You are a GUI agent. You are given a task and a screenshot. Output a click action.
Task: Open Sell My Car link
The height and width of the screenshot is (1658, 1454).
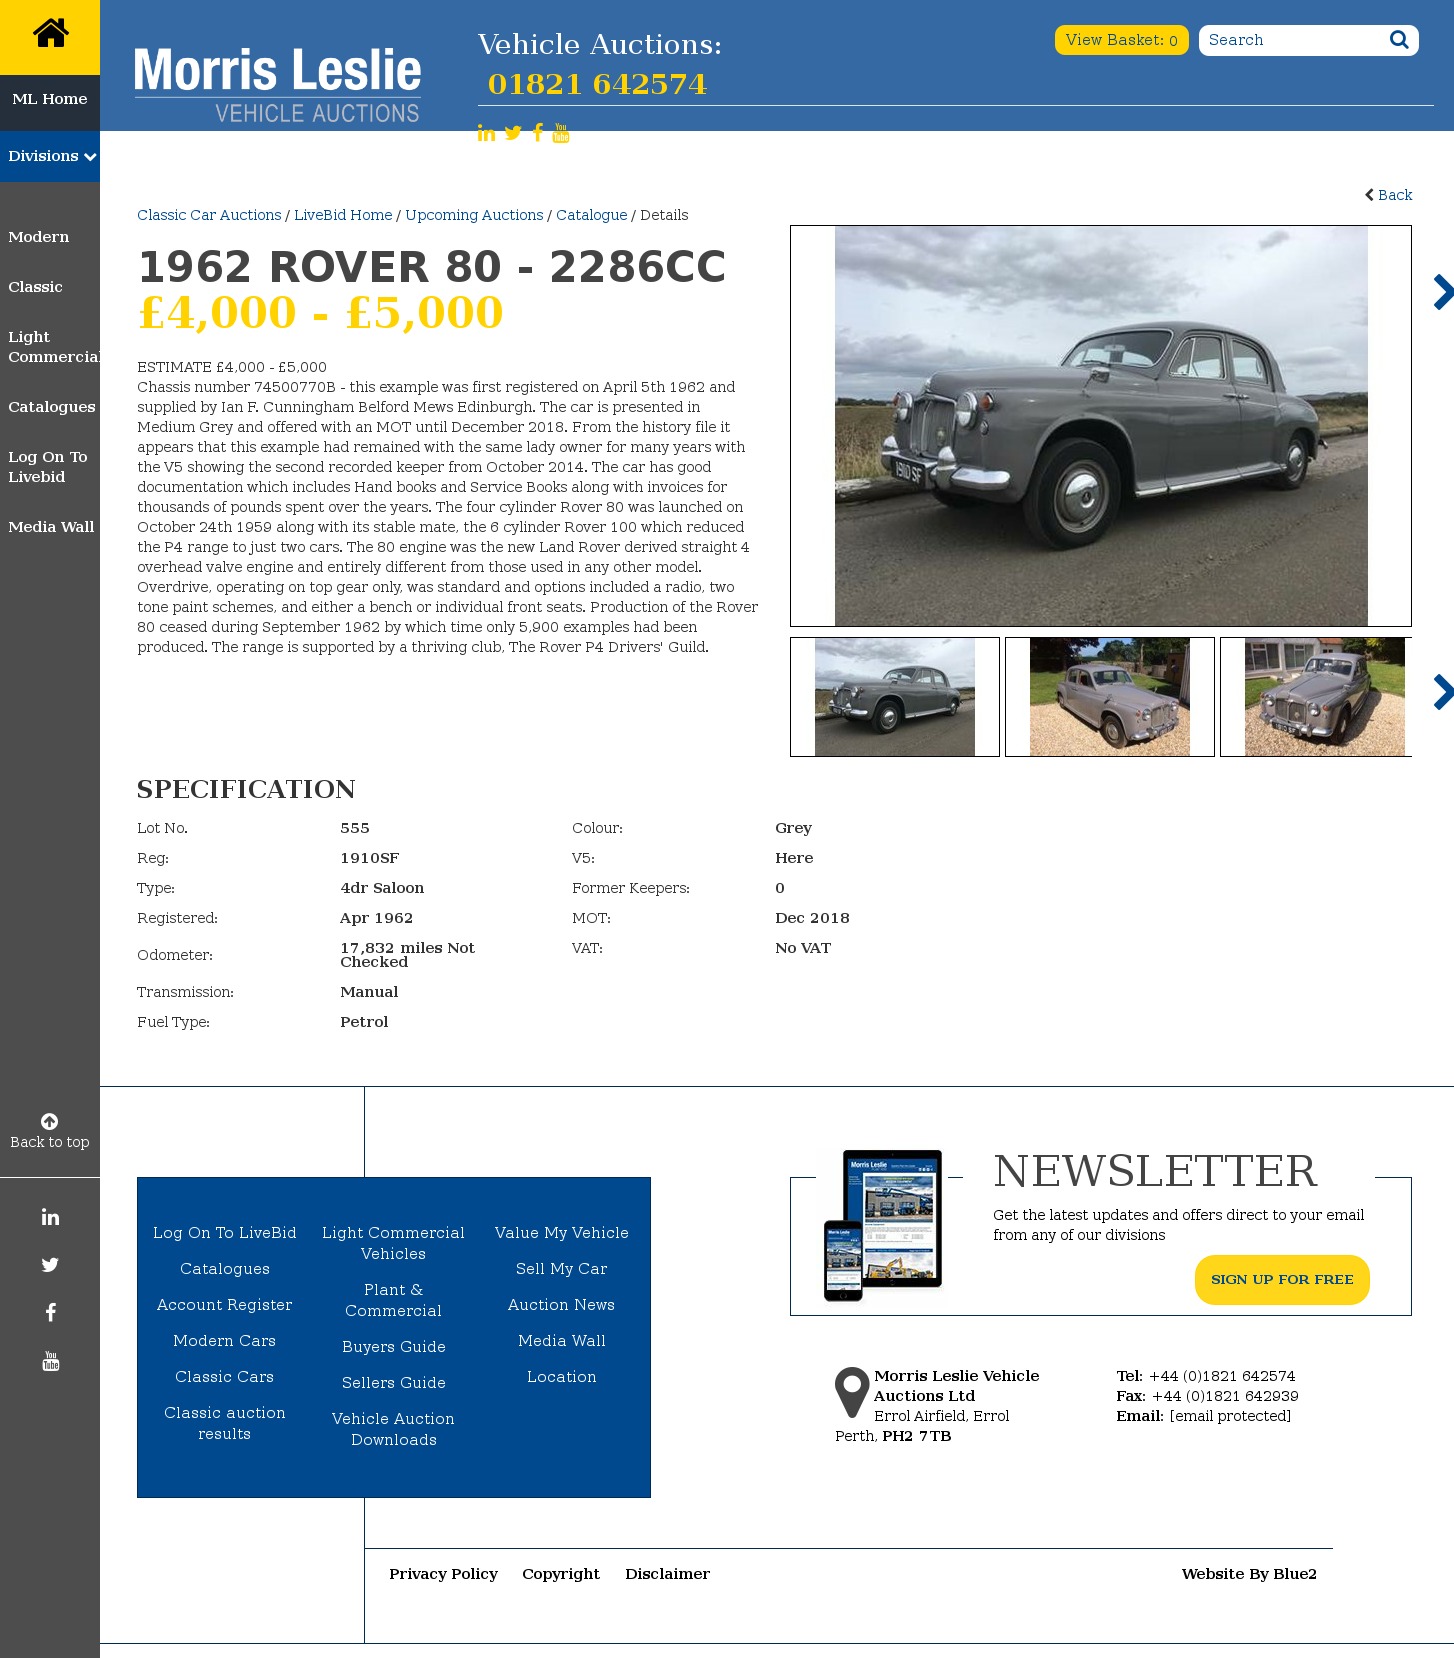click(x=562, y=1269)
